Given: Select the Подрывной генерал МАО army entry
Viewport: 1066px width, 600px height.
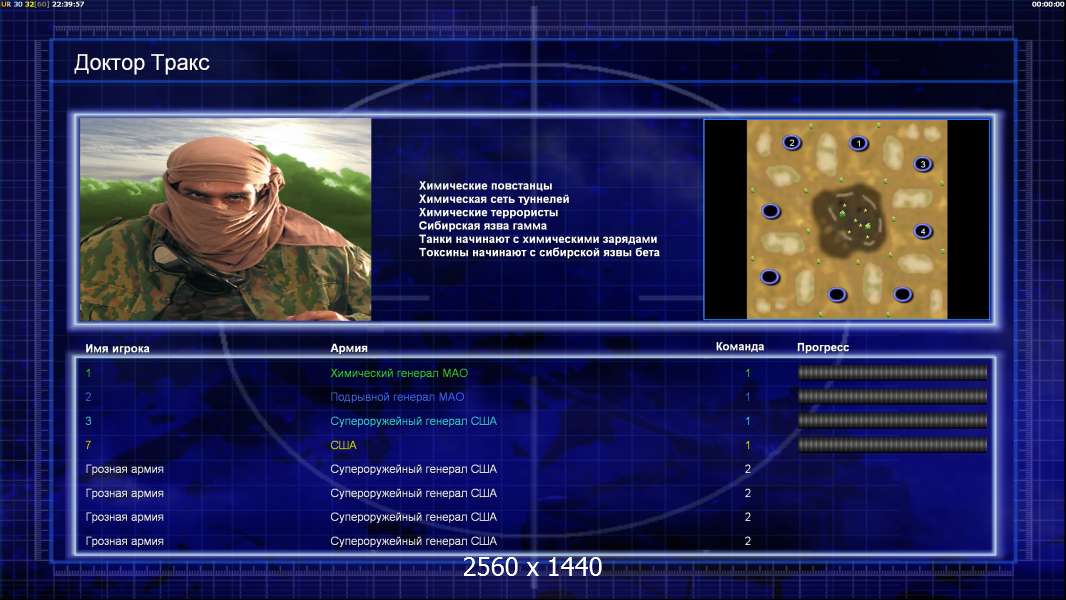Looking at the screenshot, I should click(397, 397).
